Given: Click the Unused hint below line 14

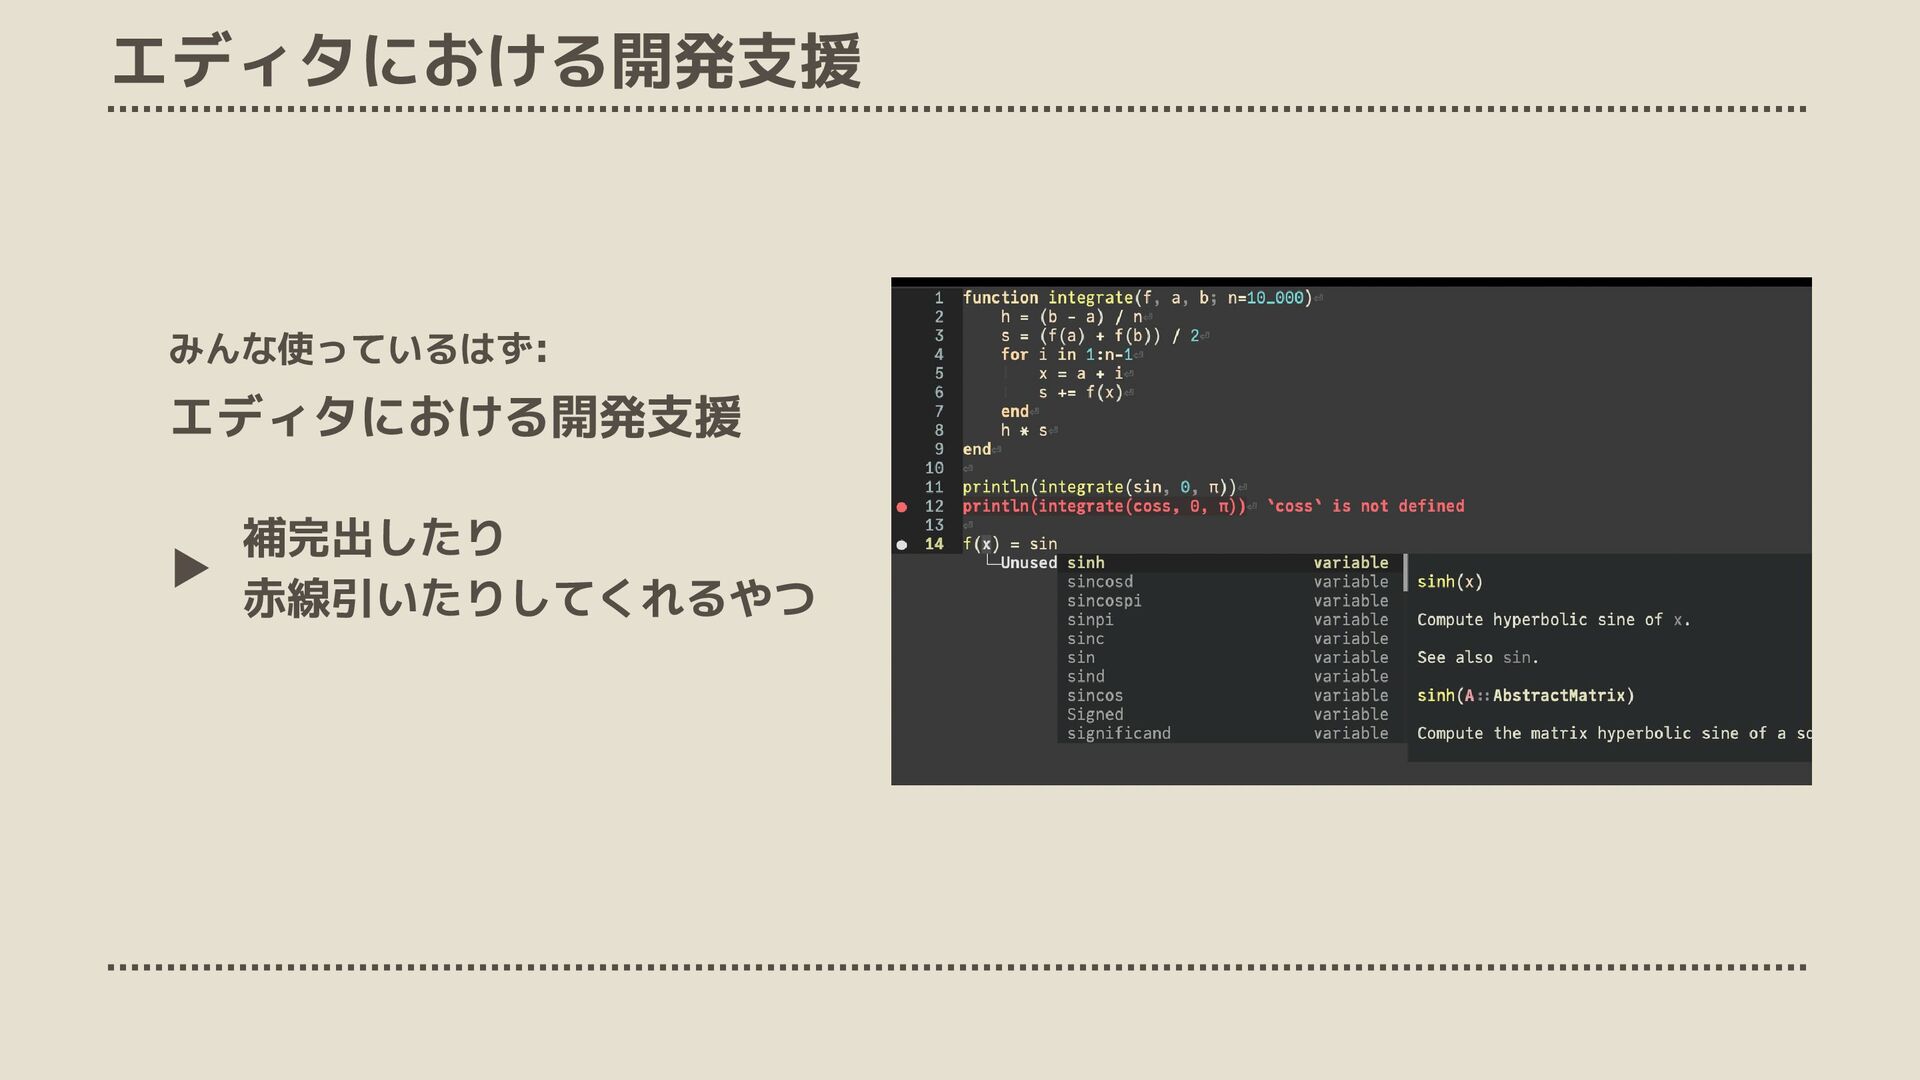Looking at the screenshot, I should [1028, 563].
